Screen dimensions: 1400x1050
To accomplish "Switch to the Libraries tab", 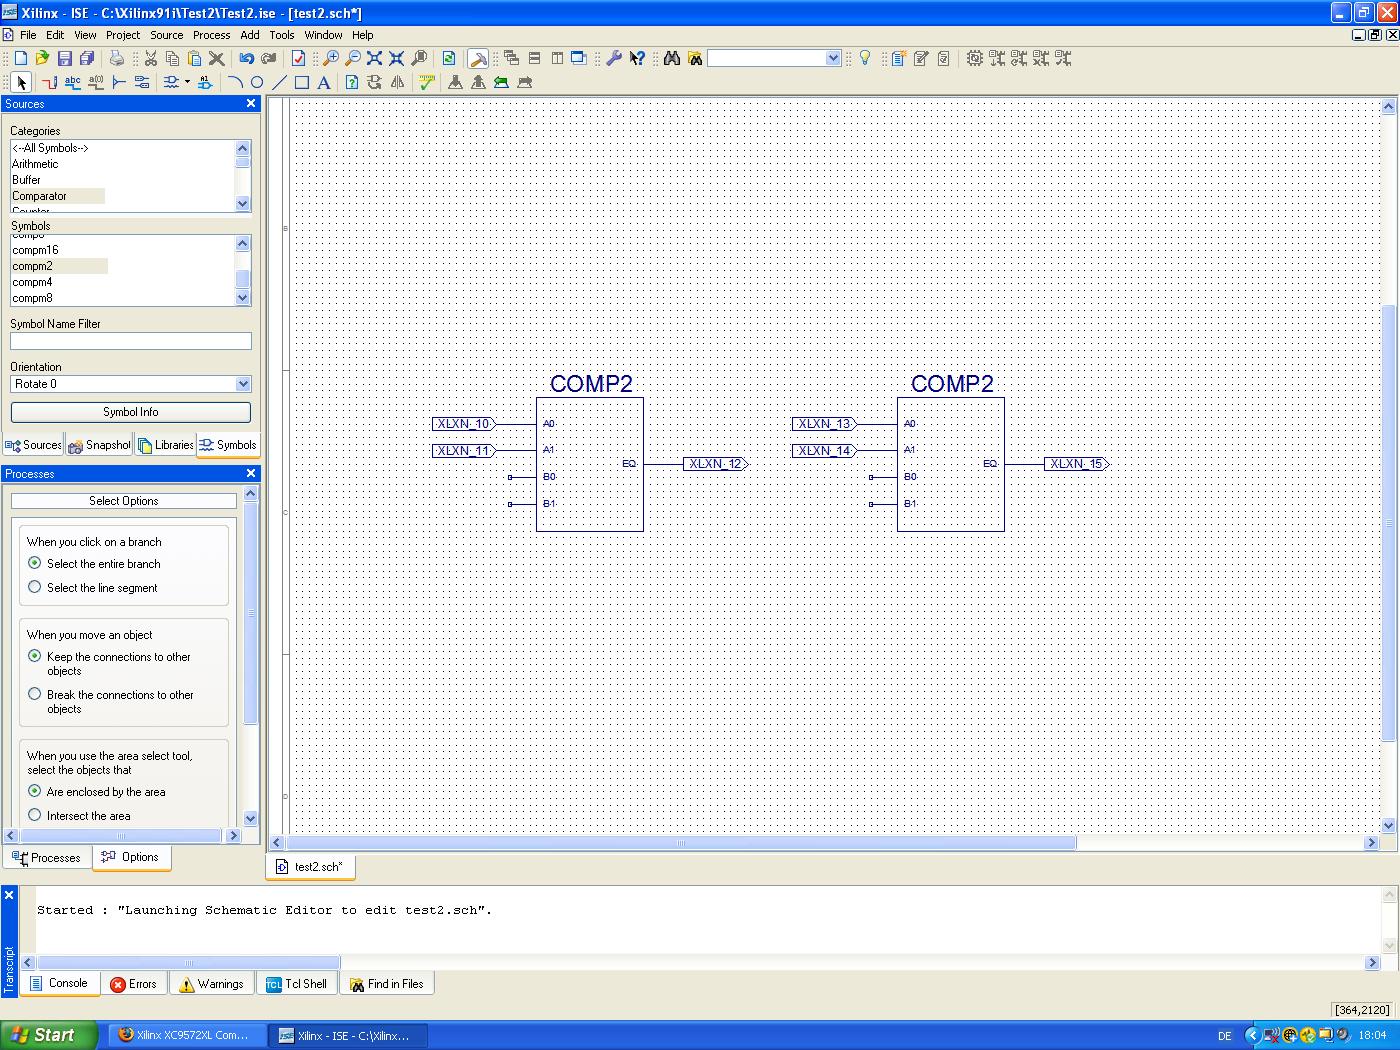I will [166, 445].
